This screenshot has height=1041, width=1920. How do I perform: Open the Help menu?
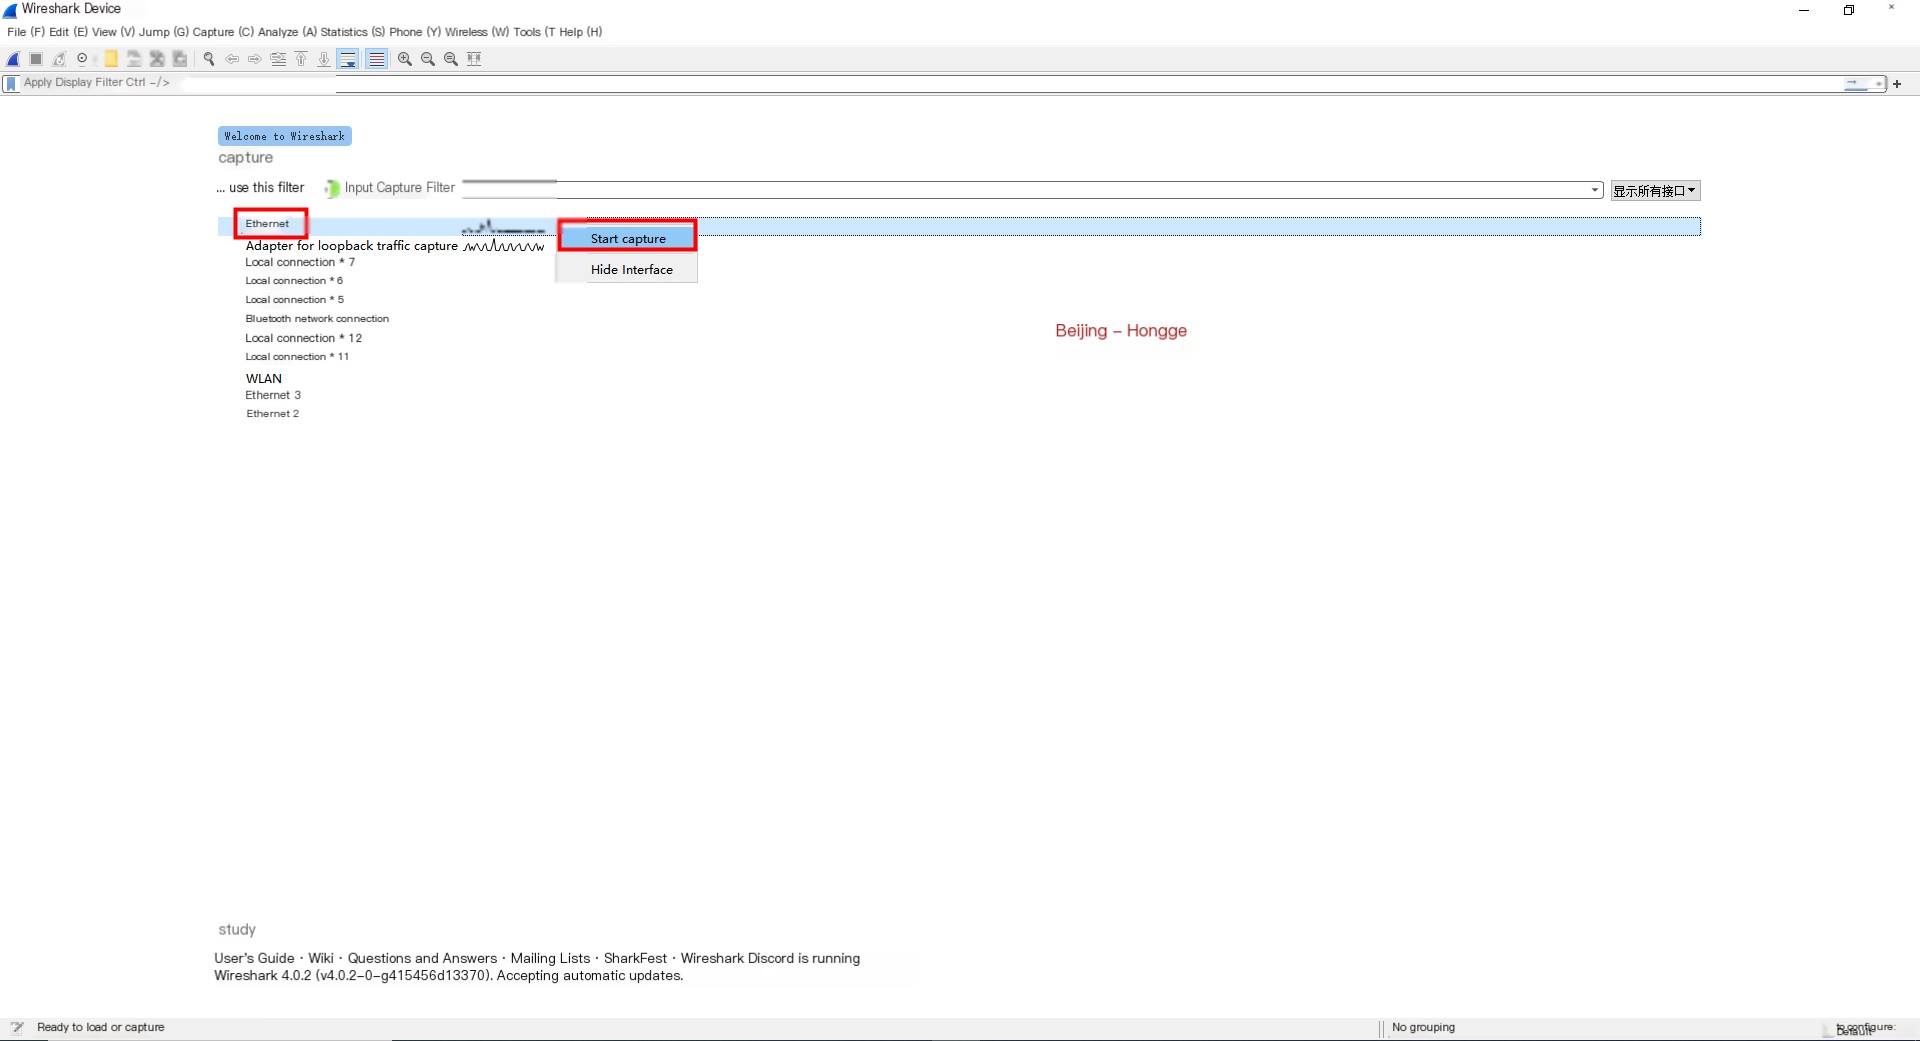click(580, 32)
